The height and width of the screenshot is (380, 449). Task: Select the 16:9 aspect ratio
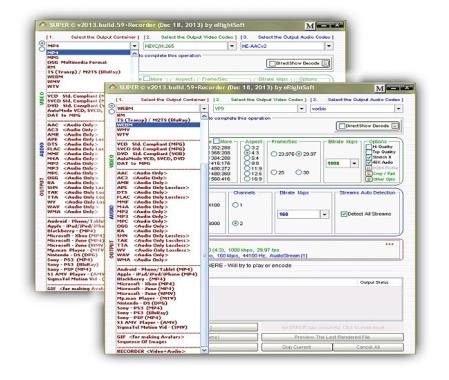click(247, 179)
